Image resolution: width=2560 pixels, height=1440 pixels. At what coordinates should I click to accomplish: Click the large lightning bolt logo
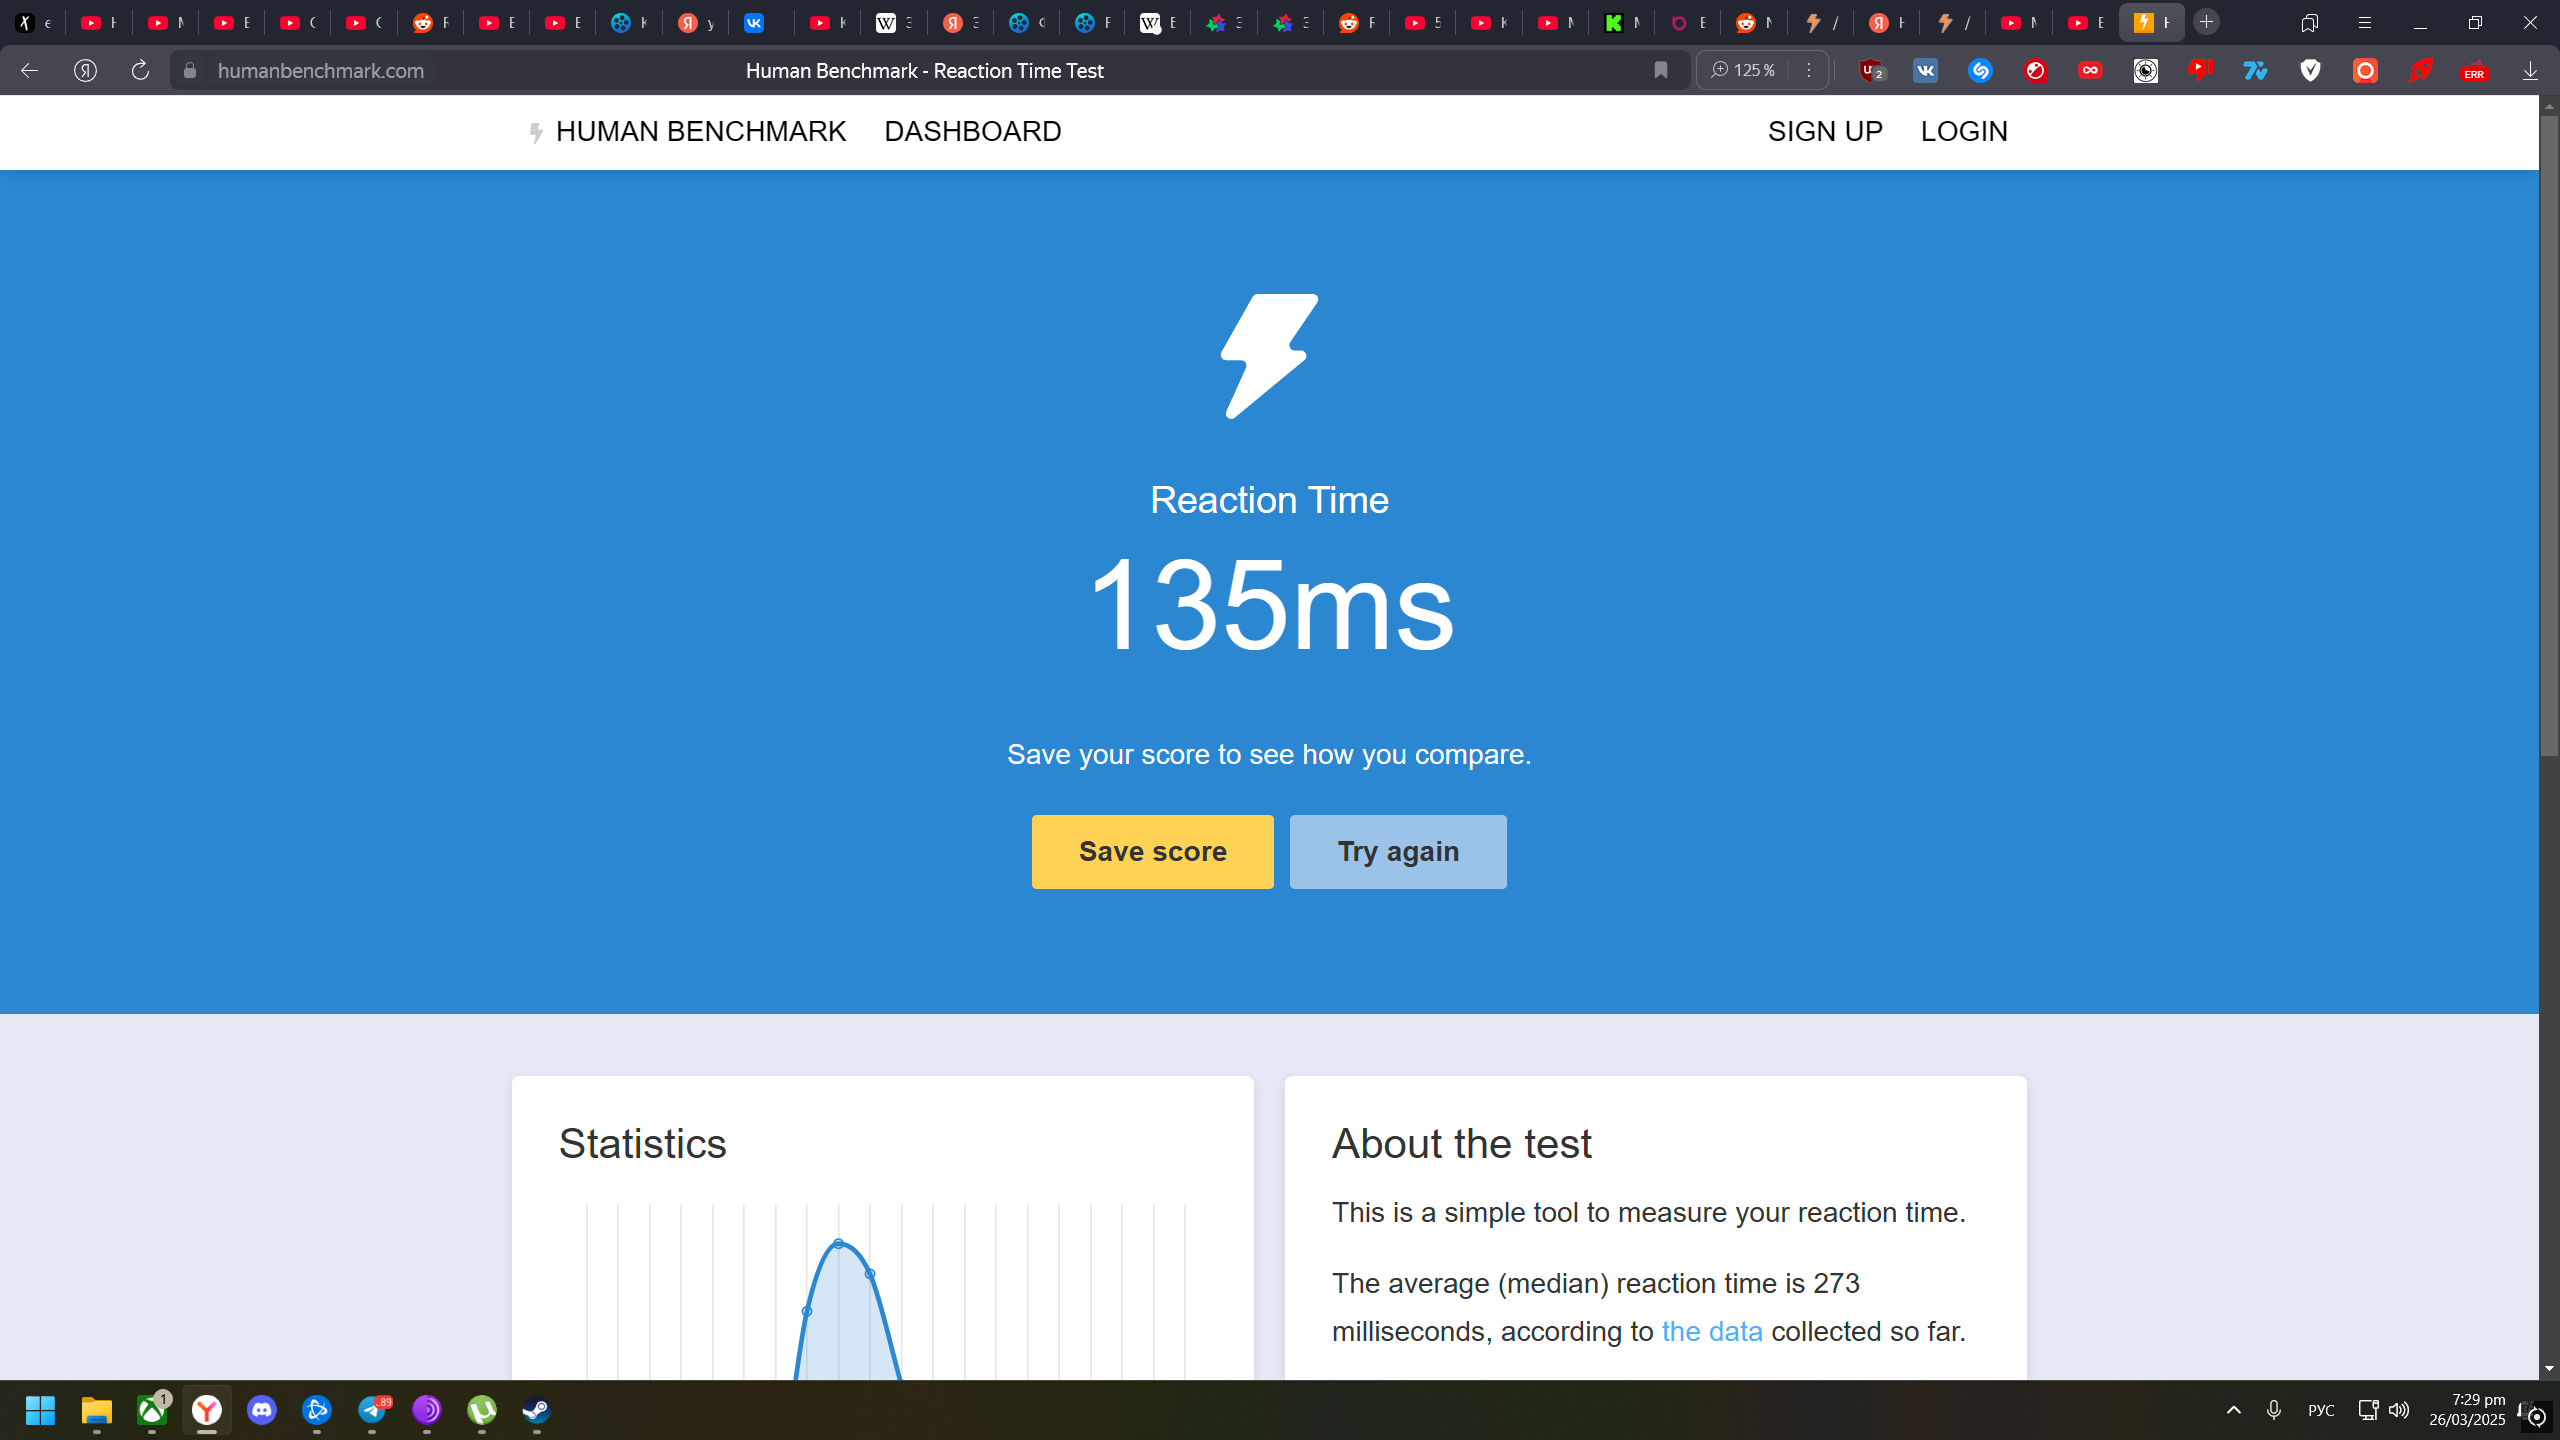click(1269, 356)
